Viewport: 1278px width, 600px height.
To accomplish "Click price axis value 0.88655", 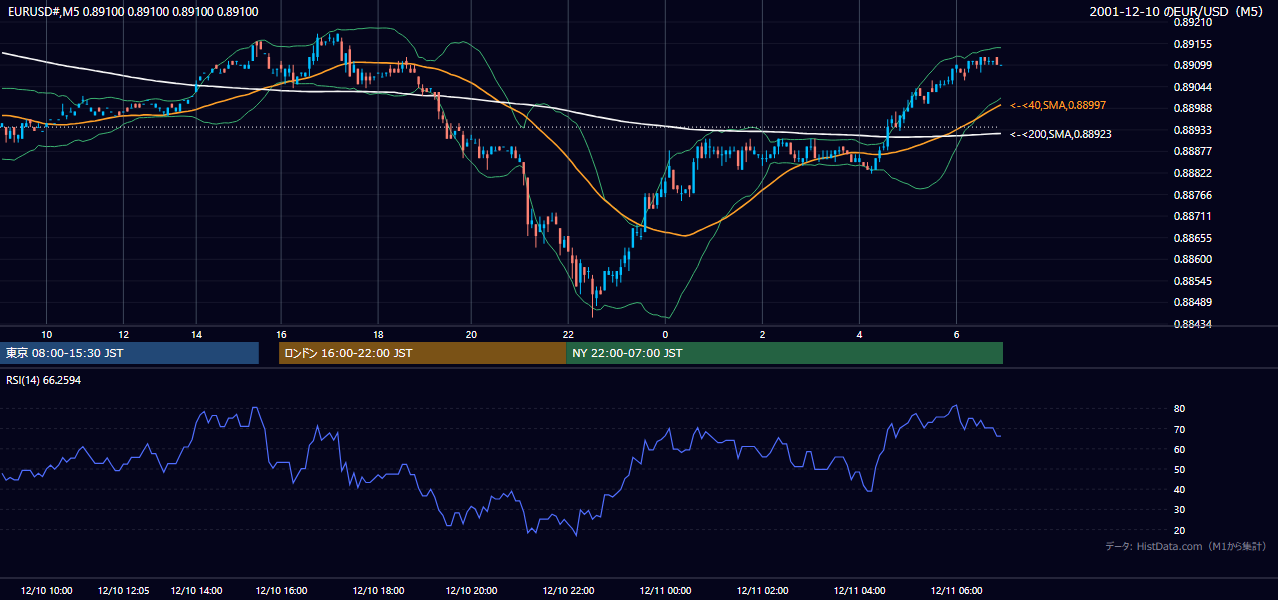I will [1193, 238].
